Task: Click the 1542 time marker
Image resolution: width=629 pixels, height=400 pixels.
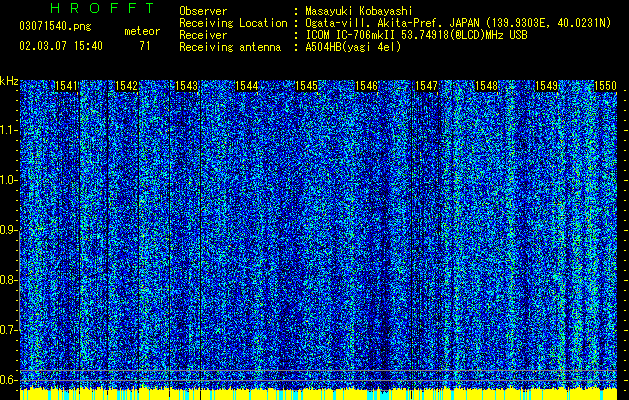Action: [126, 86]
